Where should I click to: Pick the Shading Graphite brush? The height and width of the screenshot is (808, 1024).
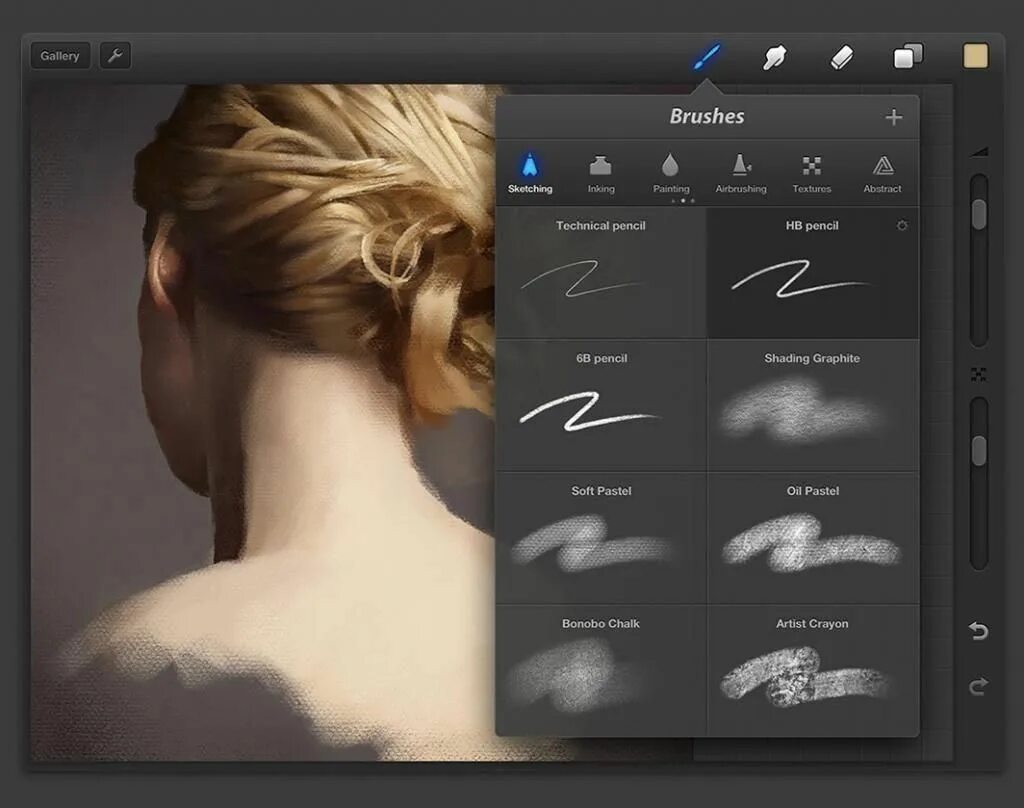[x=812, y=405]
